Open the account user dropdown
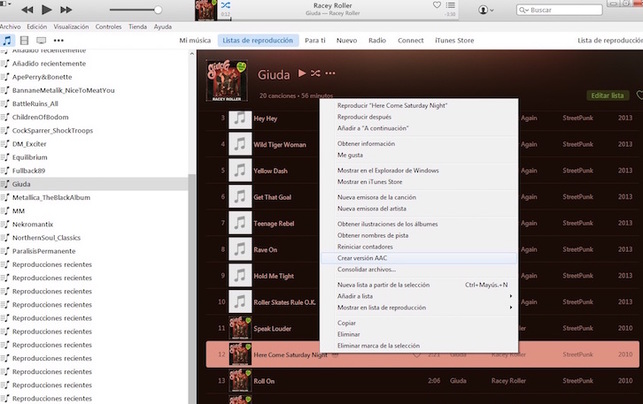 (486, 10)
